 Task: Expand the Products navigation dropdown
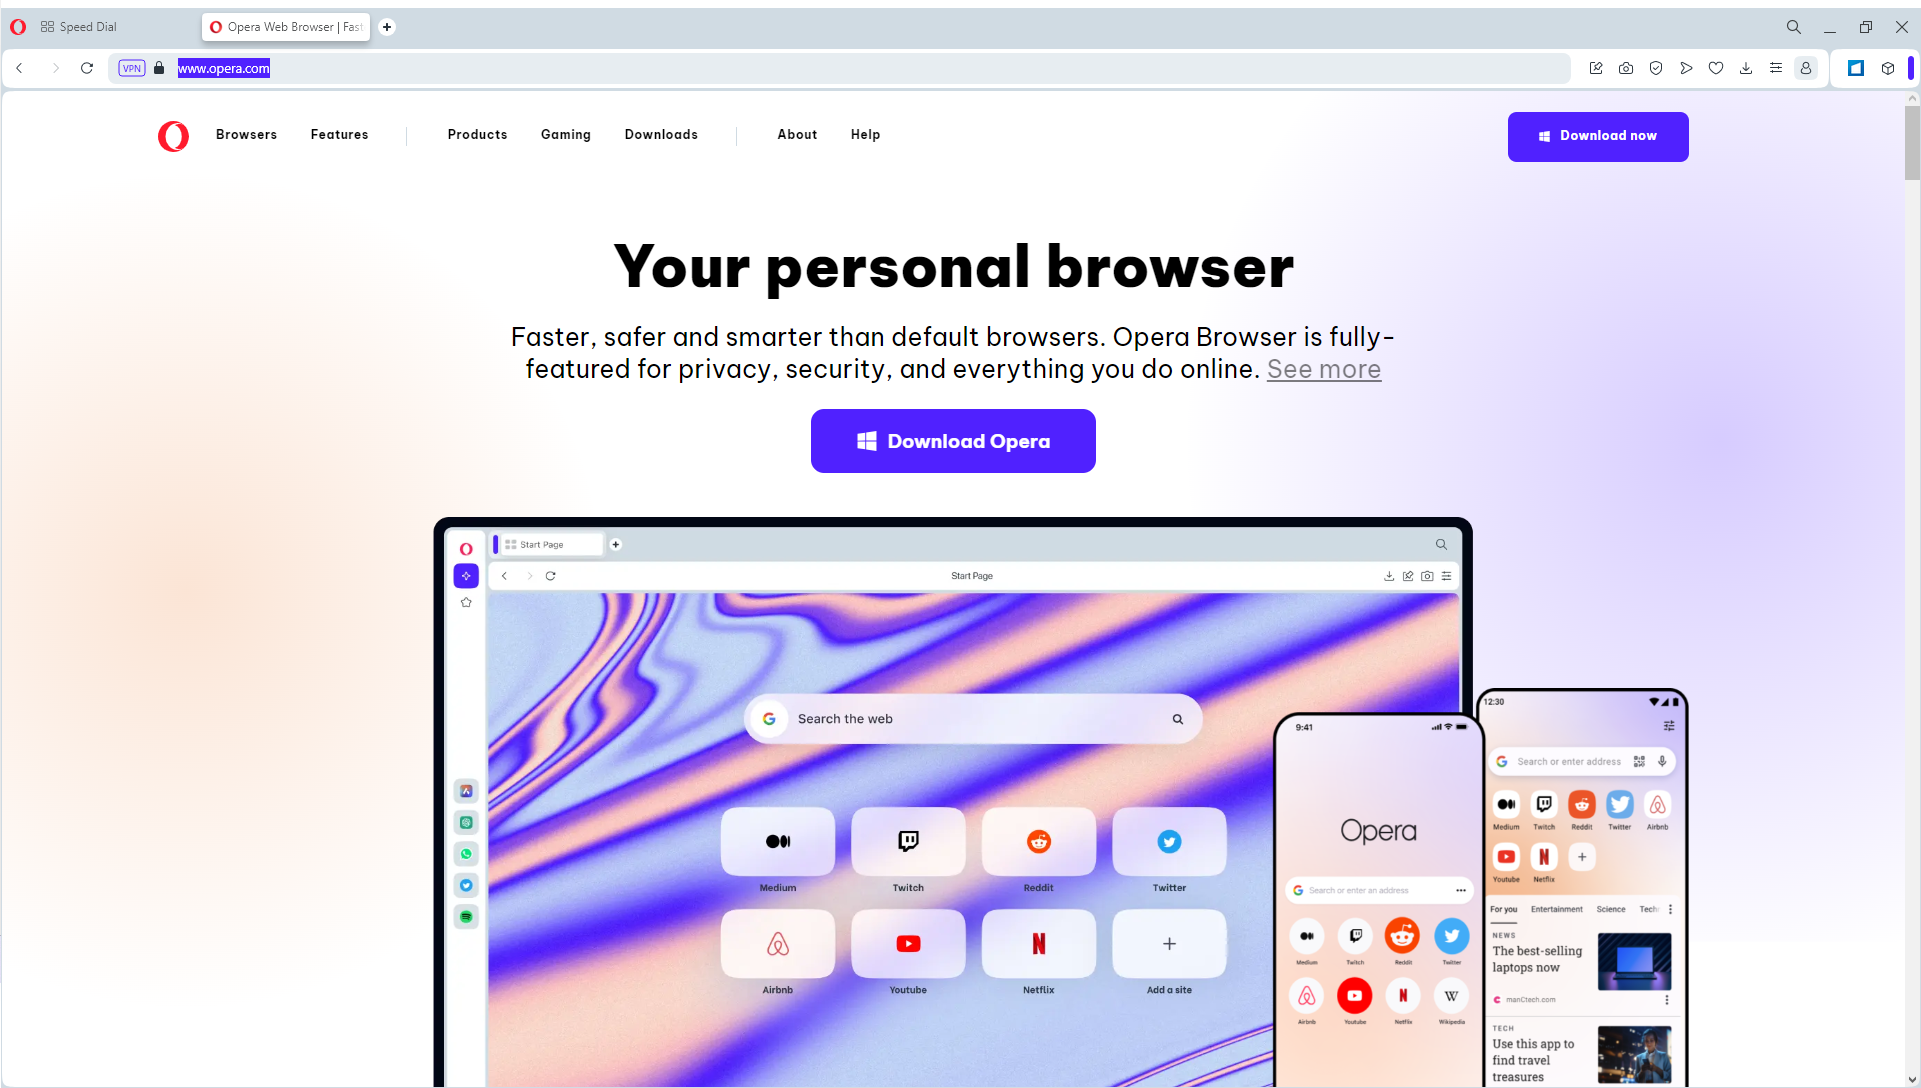[478, 133]
